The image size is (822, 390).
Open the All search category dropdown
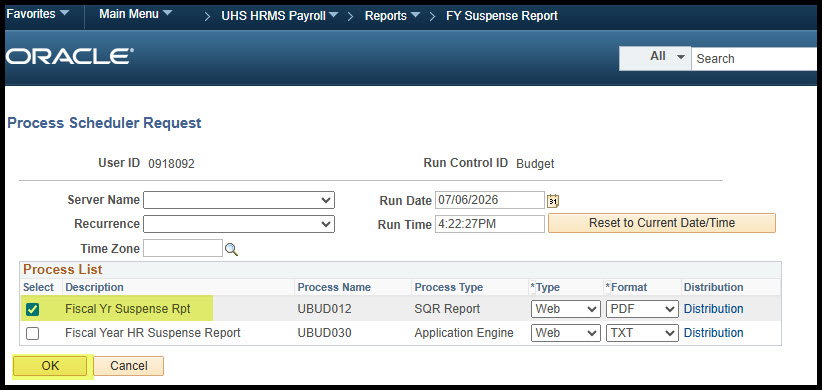655,58
